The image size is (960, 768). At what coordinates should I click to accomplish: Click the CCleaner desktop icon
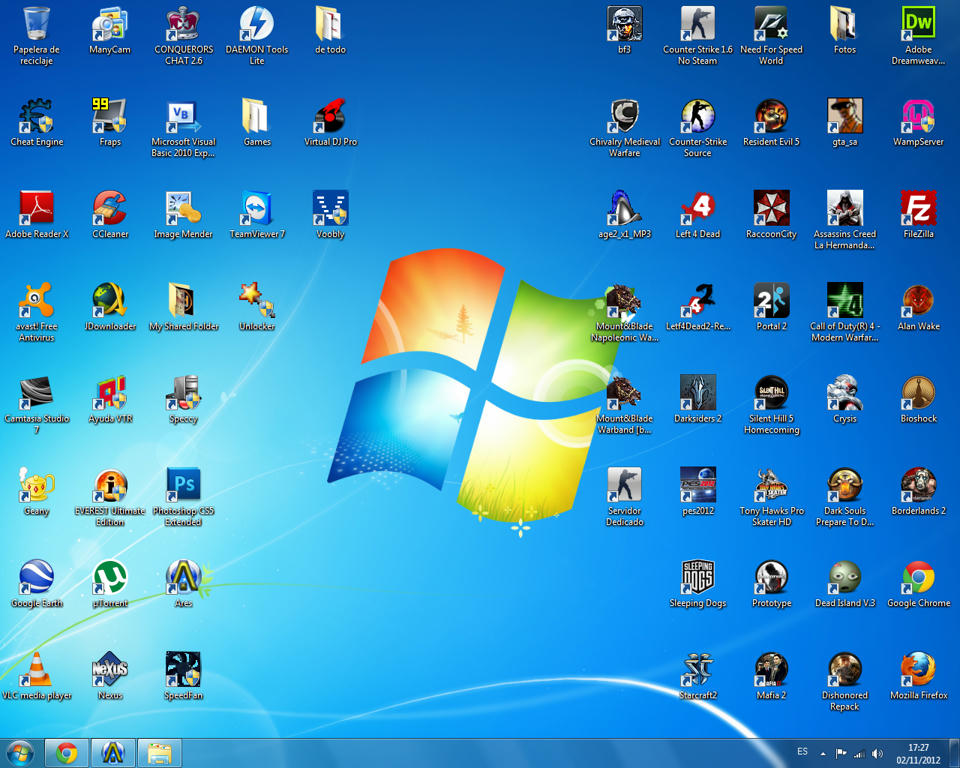(x=110, y=208)
